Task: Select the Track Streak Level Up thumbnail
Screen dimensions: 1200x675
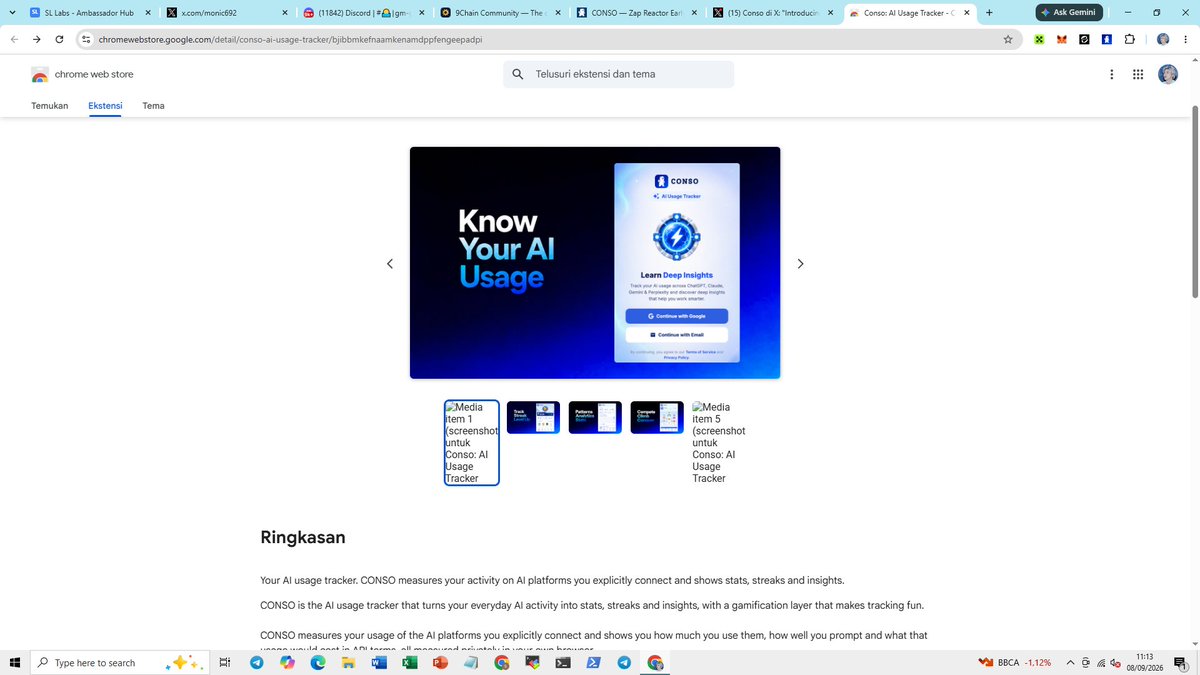Action: tap(533, 418)
